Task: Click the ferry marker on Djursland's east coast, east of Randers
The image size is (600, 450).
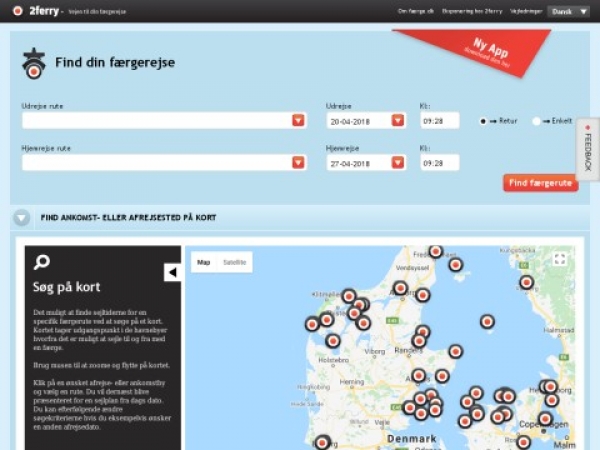Action: coord(455,351)
